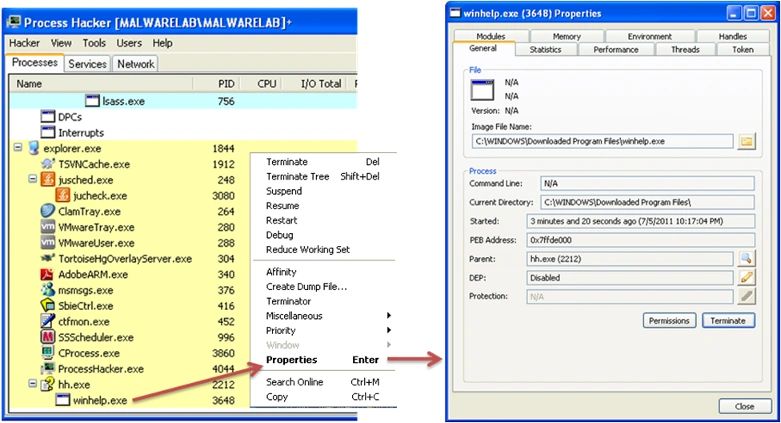Collapse the jusched.exe tree node
Screen dimensions: 781x423
coord(33,178)
